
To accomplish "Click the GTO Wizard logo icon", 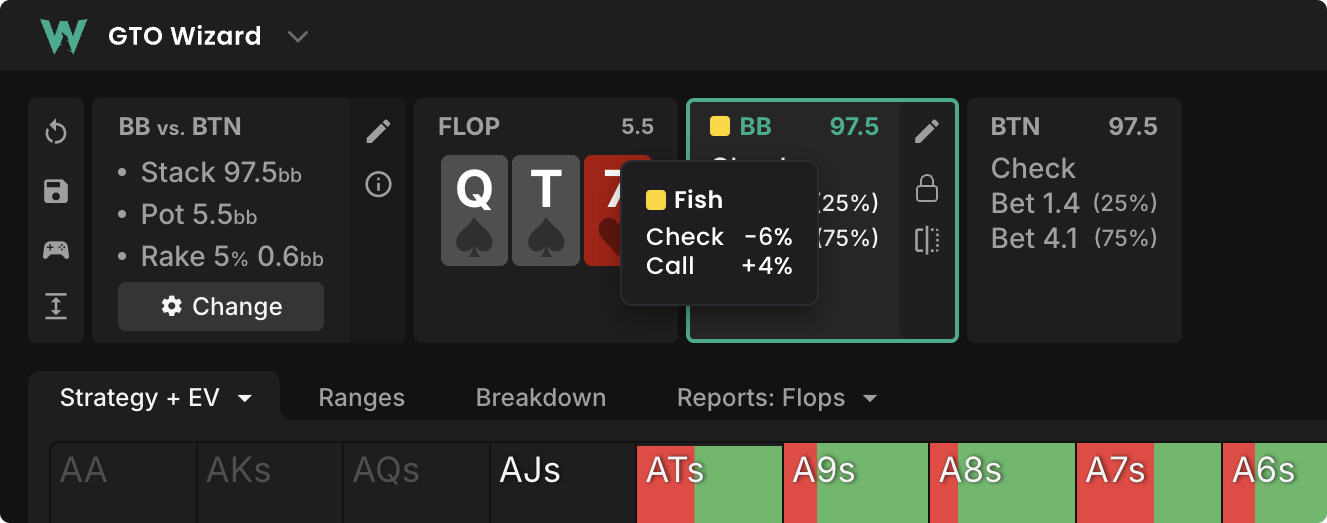I will (x=58, y=36).
